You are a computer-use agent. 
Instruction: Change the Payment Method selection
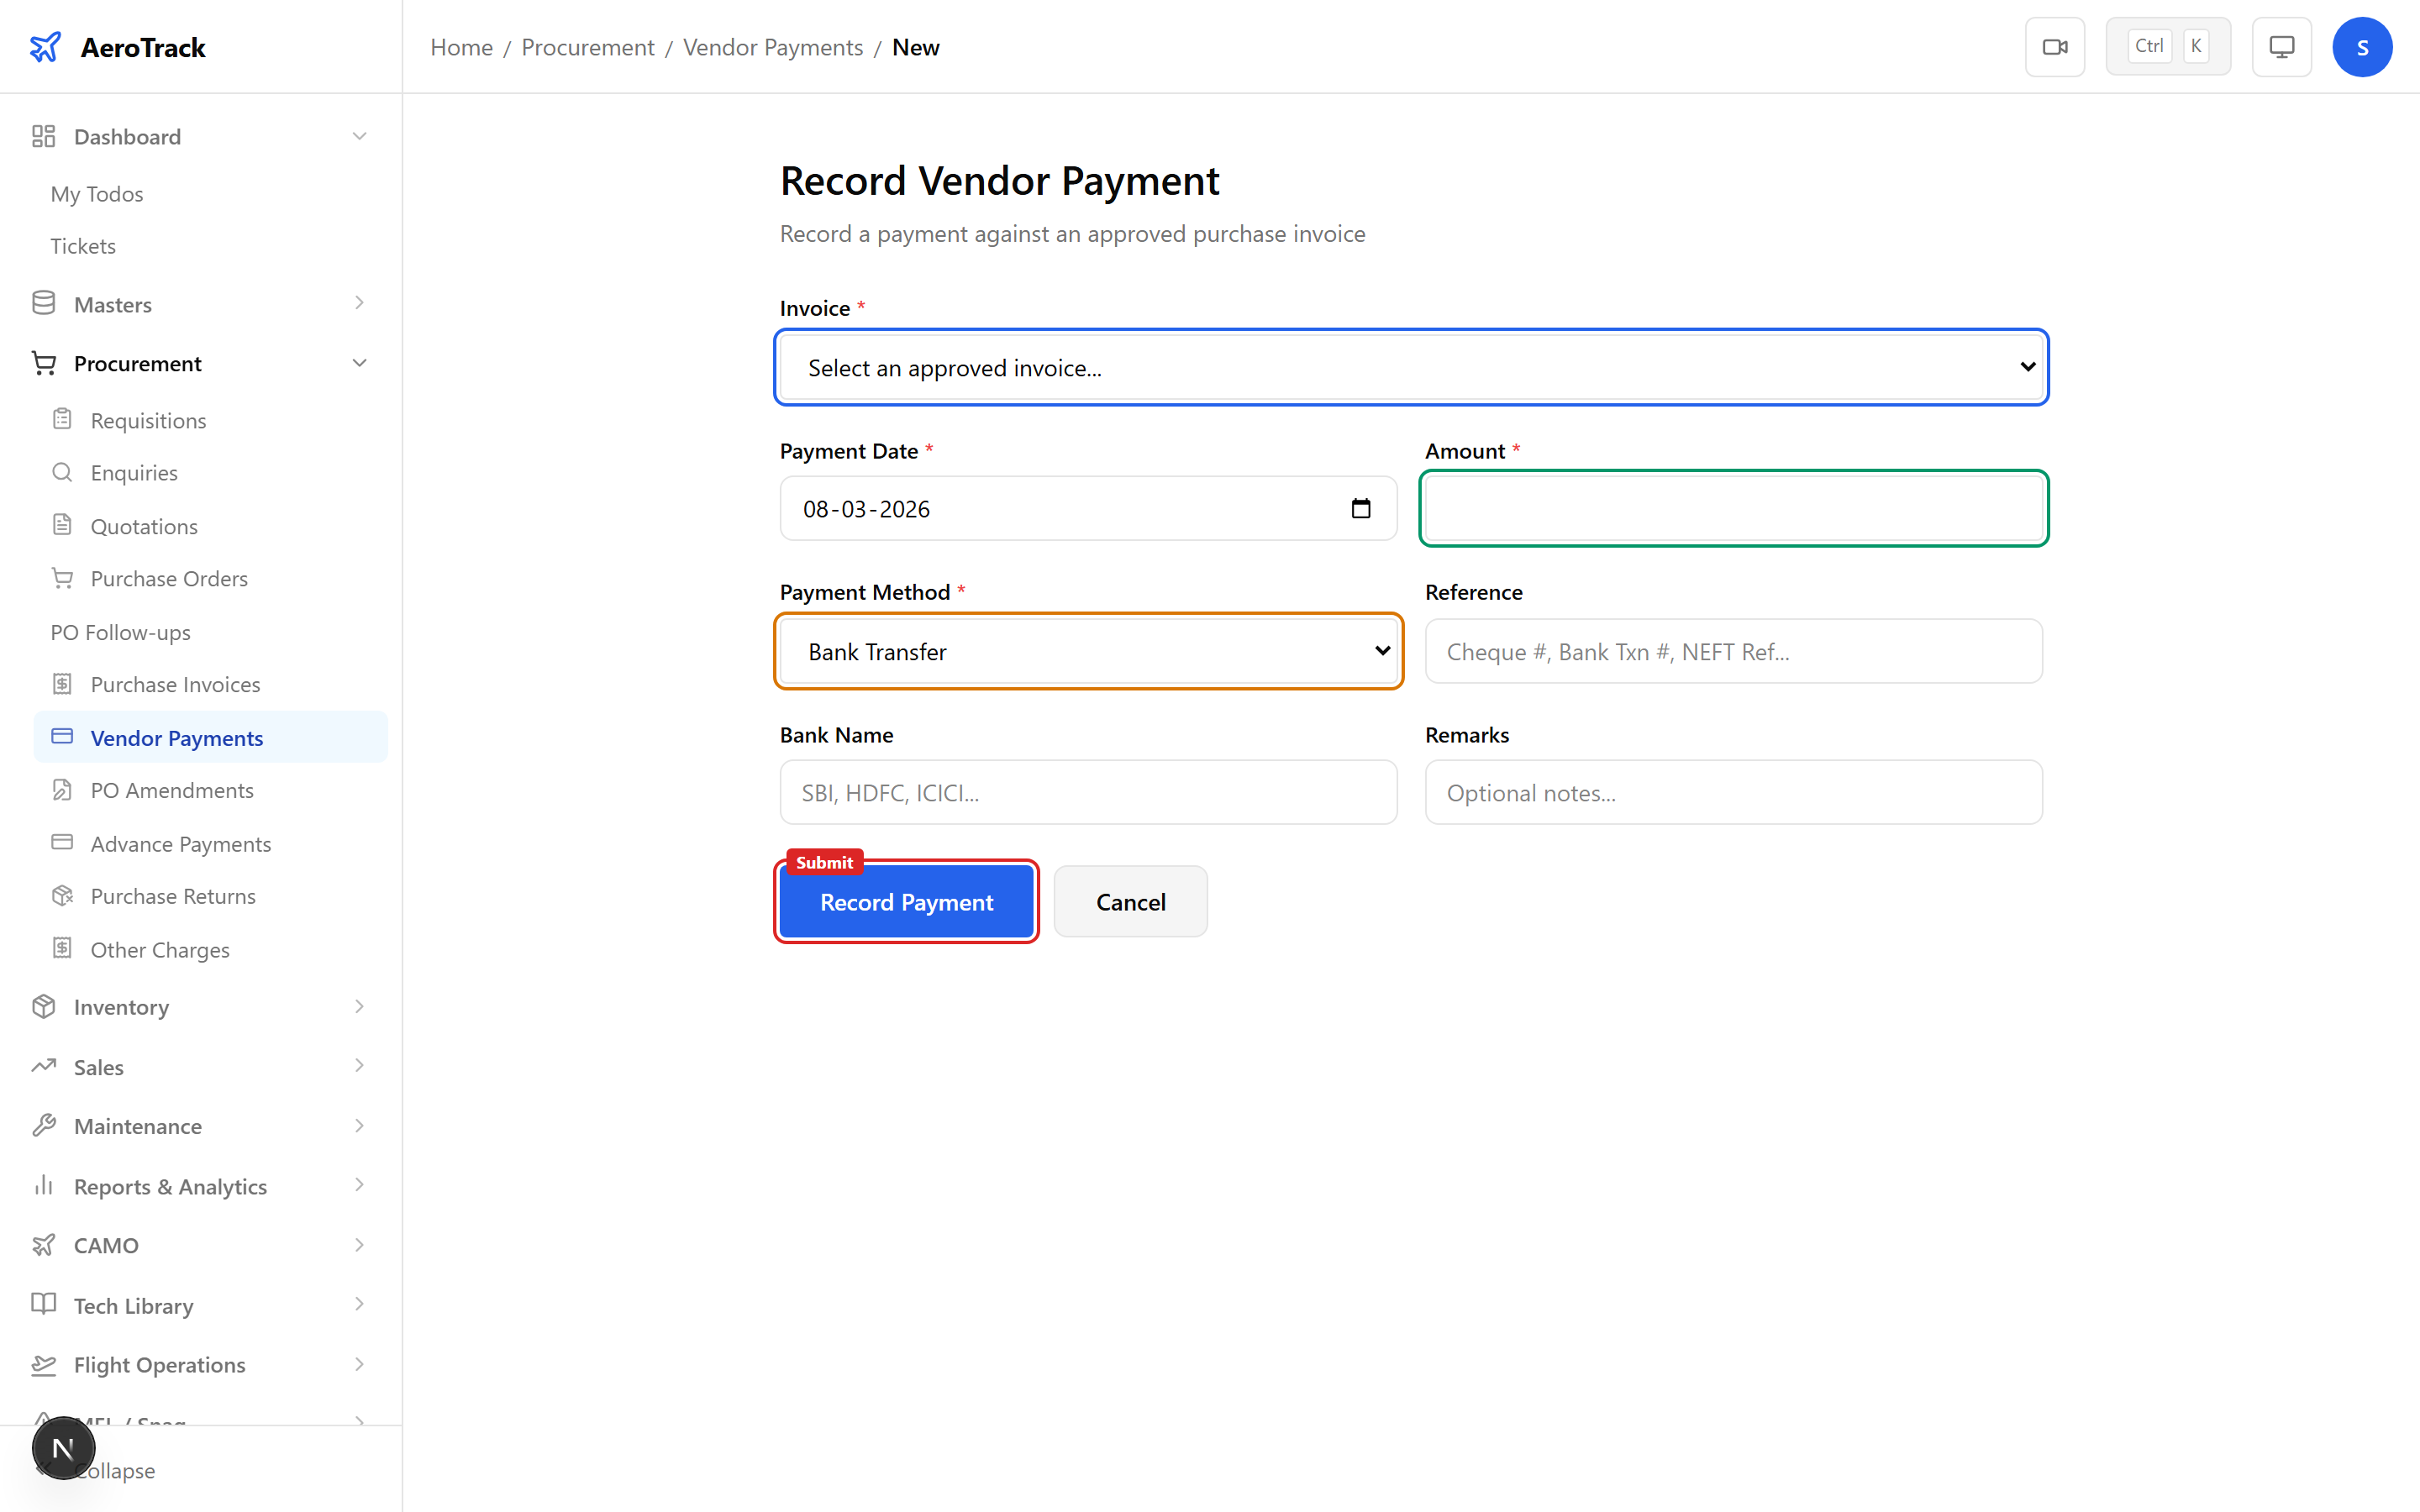1088,651
